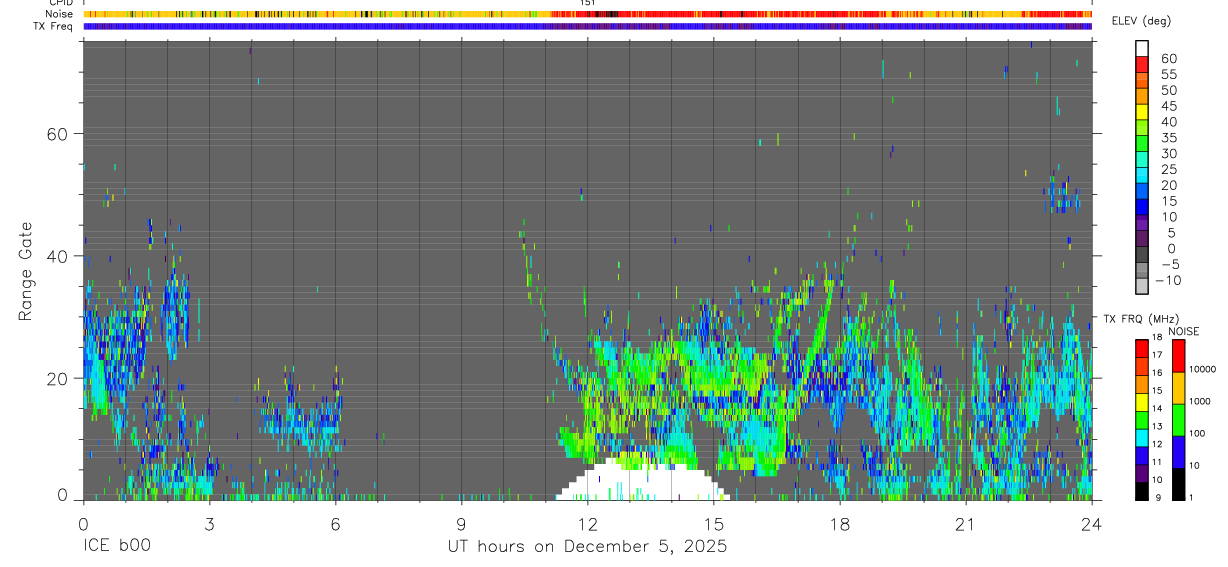Click the Noise color bar above plot
Screen dimensions: 1228x567
[587, 14]
